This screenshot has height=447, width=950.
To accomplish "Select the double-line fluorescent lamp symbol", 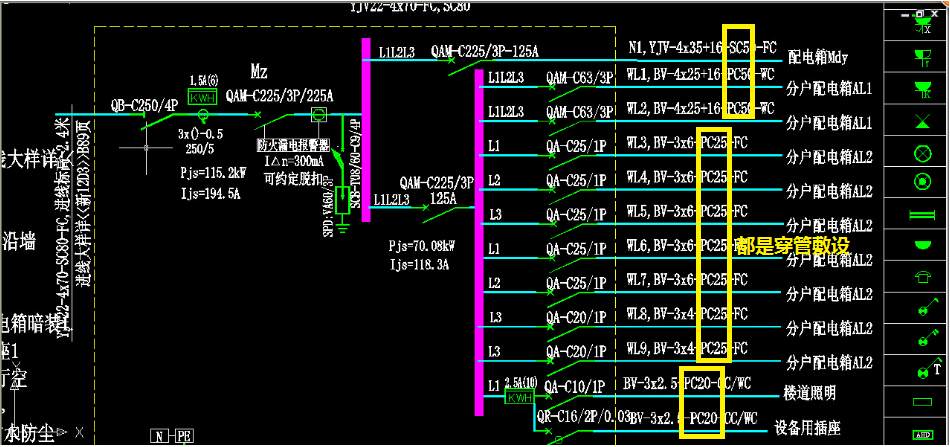I will pyautogui.click(x=922, y=214).
